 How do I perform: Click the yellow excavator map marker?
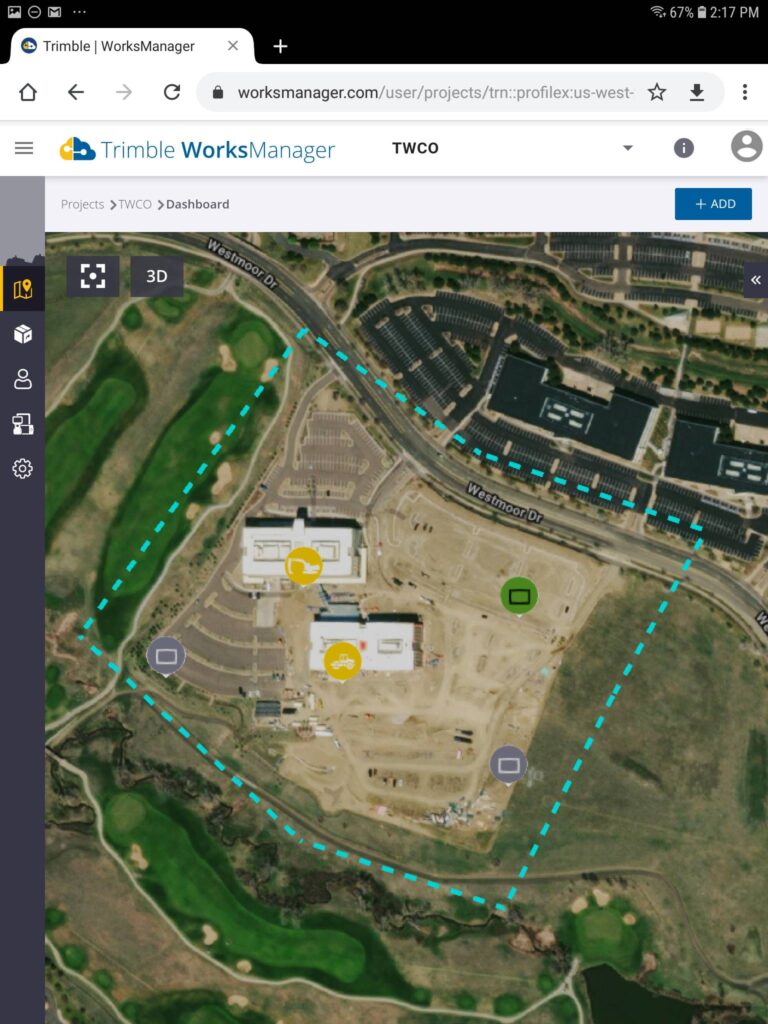[x=304, y=566]
